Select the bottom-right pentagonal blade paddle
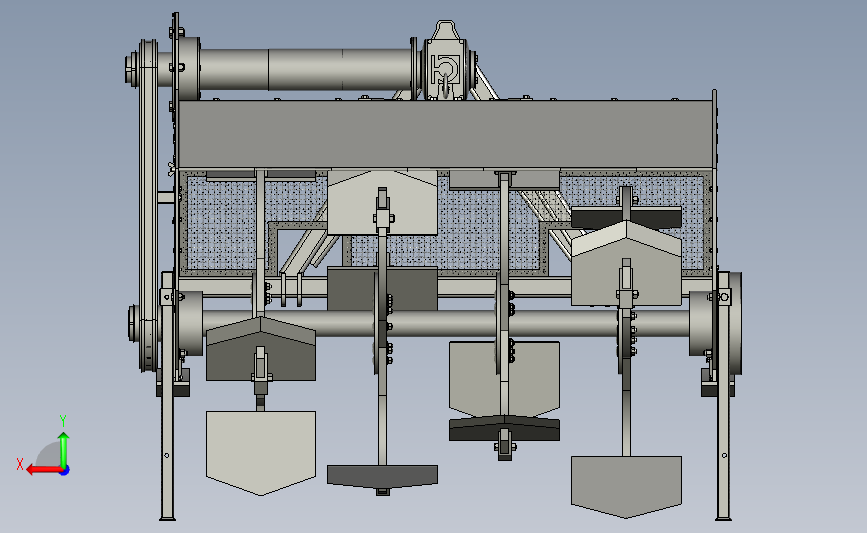 626,486
